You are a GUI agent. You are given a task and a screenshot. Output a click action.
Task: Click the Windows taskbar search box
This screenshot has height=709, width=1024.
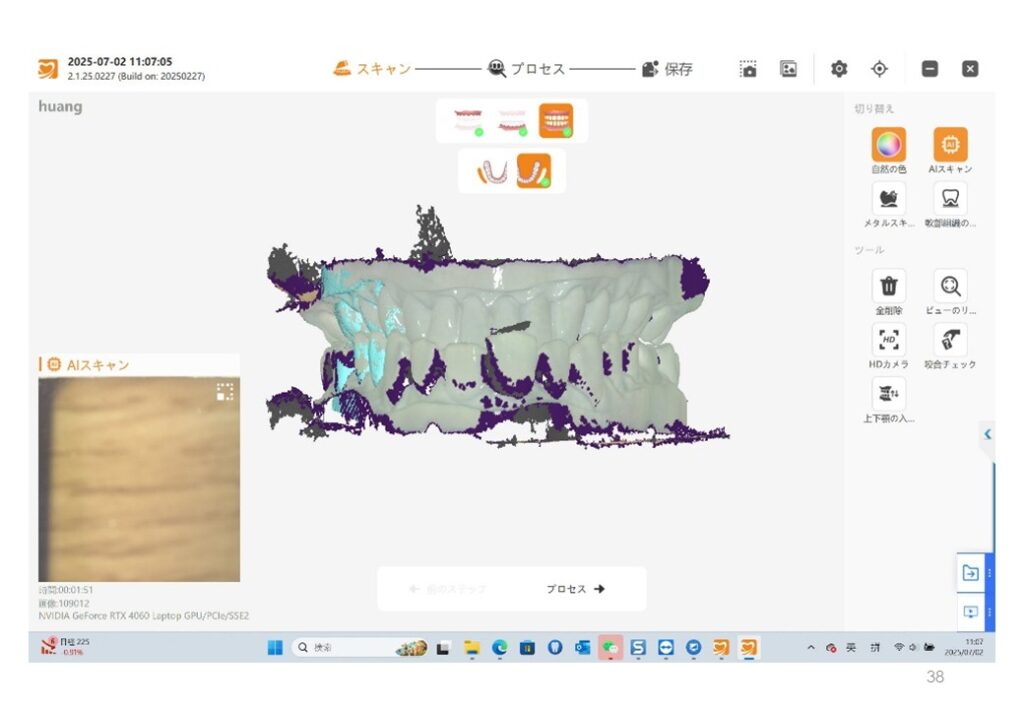click(x=340, y=648)
